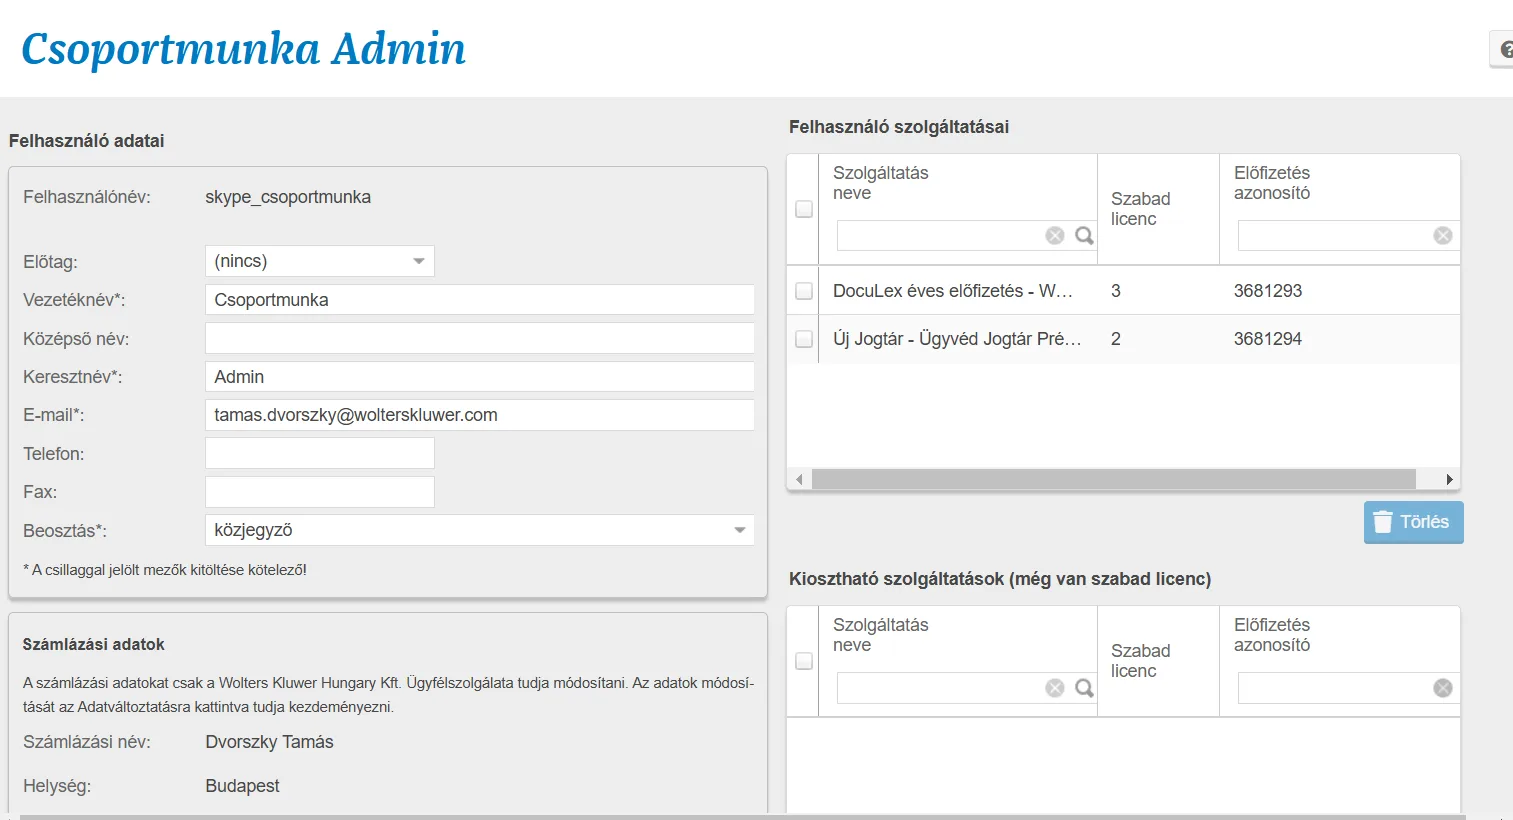Click left arrow of services table scrollbar
The width and height of the screenshot is (1513, 820).
pyautogui.click(x=799, y=479)
